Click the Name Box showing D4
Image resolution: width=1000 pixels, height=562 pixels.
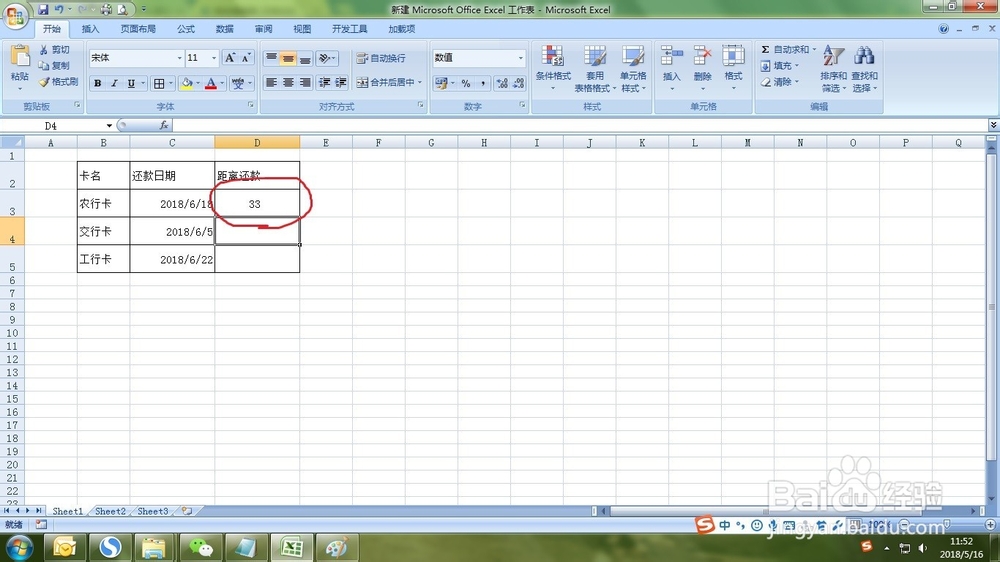[x=52, y=126]
